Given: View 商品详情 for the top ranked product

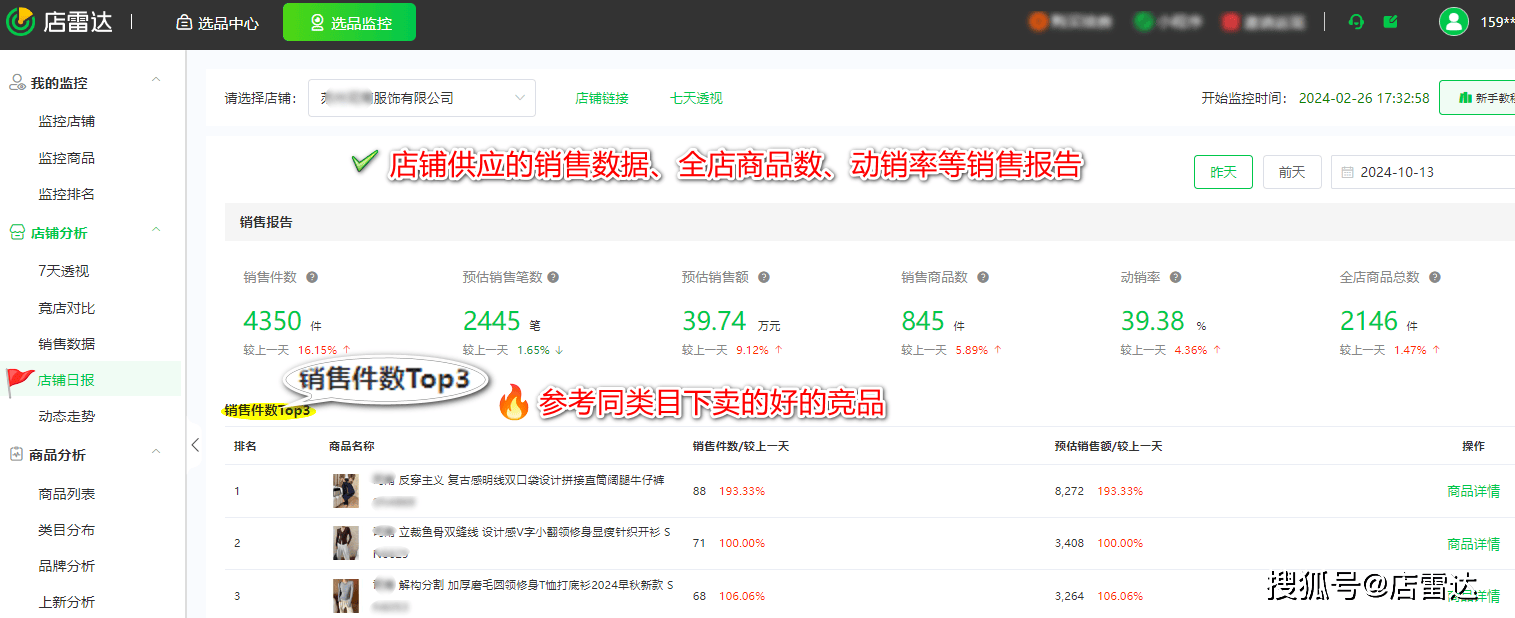Looking at the screenshot, I should coord(1473,491).
